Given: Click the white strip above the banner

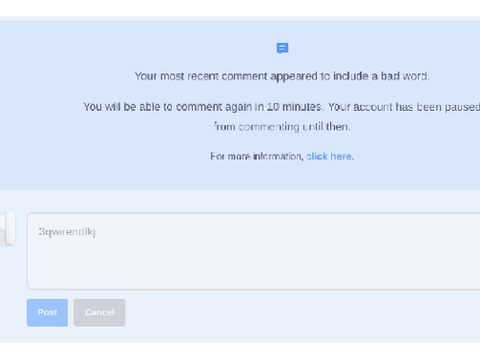Looking at the screenshot, I should click(x=240, y=8).
